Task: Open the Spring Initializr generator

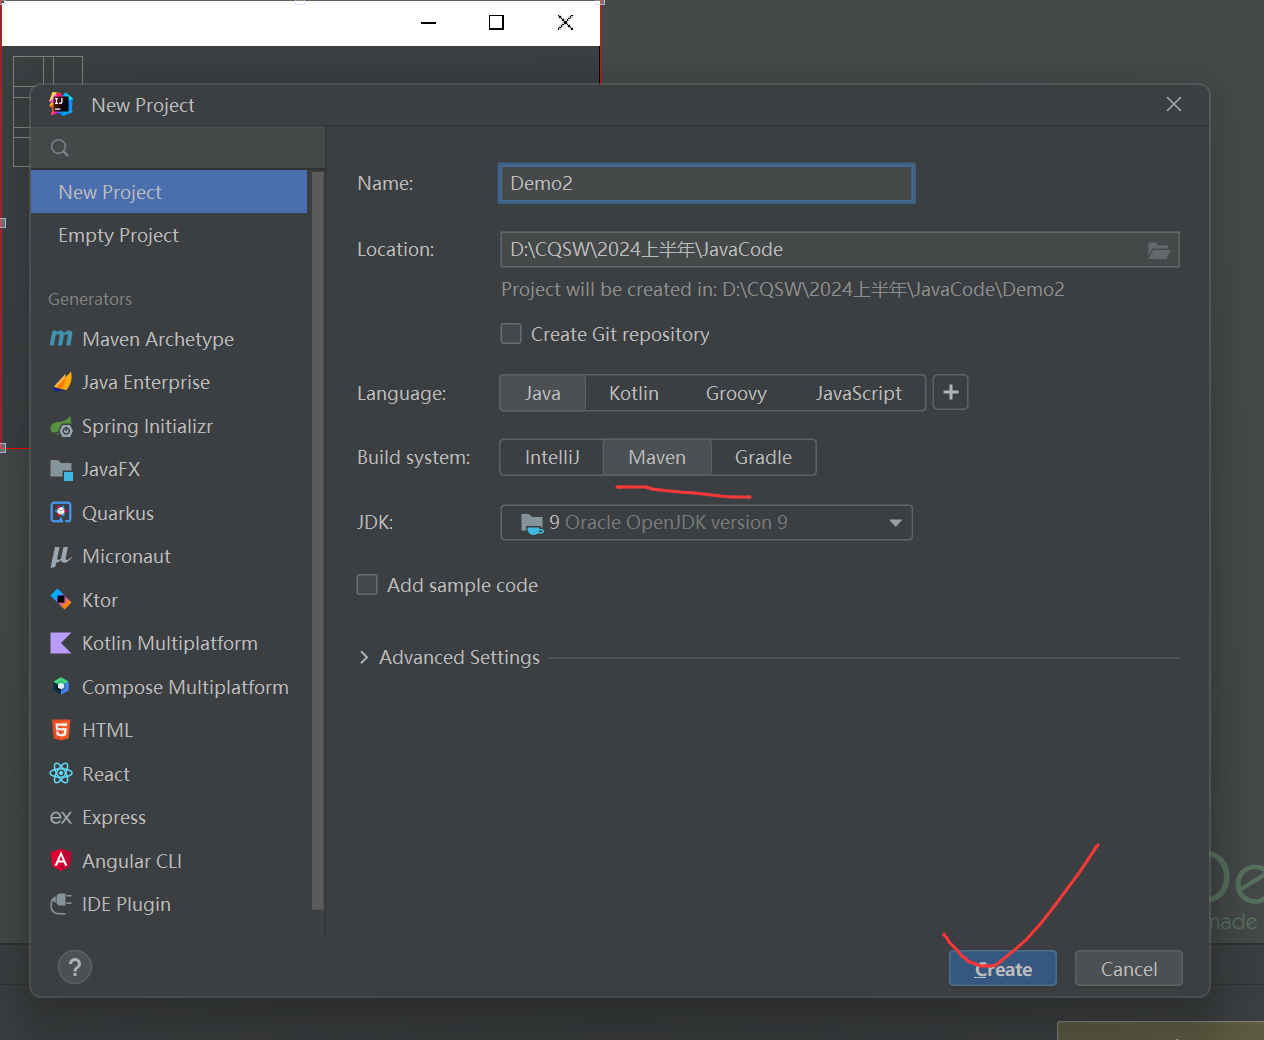Action: coord(147,426)
